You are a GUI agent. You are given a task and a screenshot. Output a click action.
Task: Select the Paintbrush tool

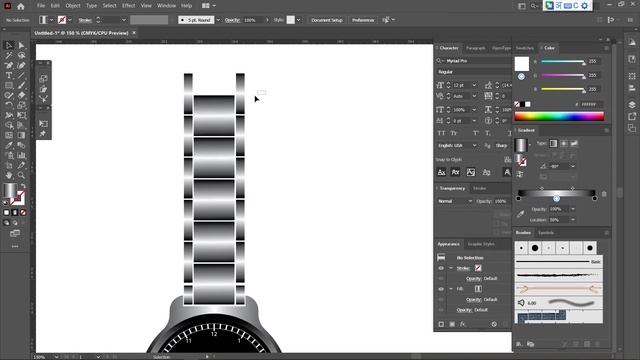coord(21,85)
